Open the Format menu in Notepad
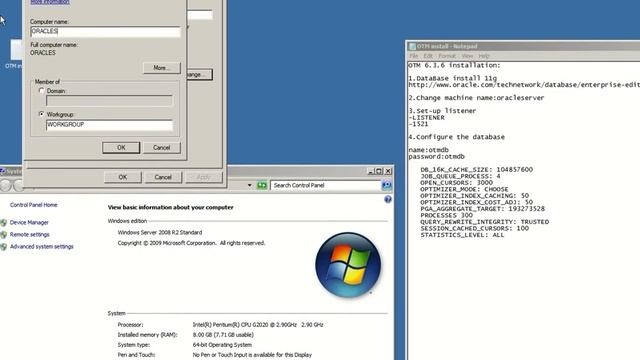The image size is (640, 360). click(447, 56)
